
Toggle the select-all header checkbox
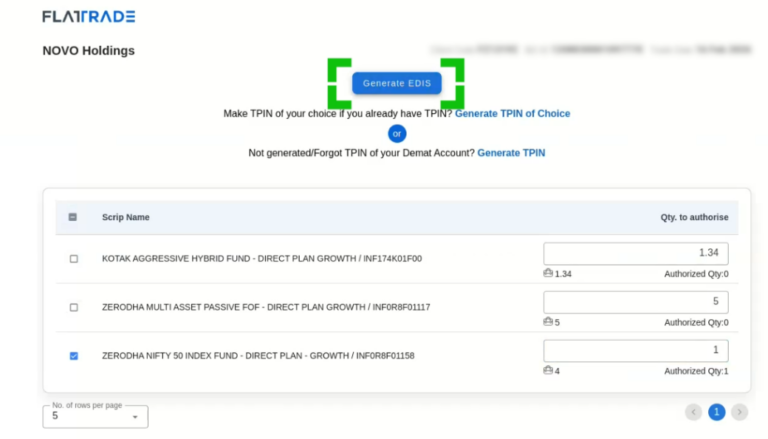coord(73,217)
